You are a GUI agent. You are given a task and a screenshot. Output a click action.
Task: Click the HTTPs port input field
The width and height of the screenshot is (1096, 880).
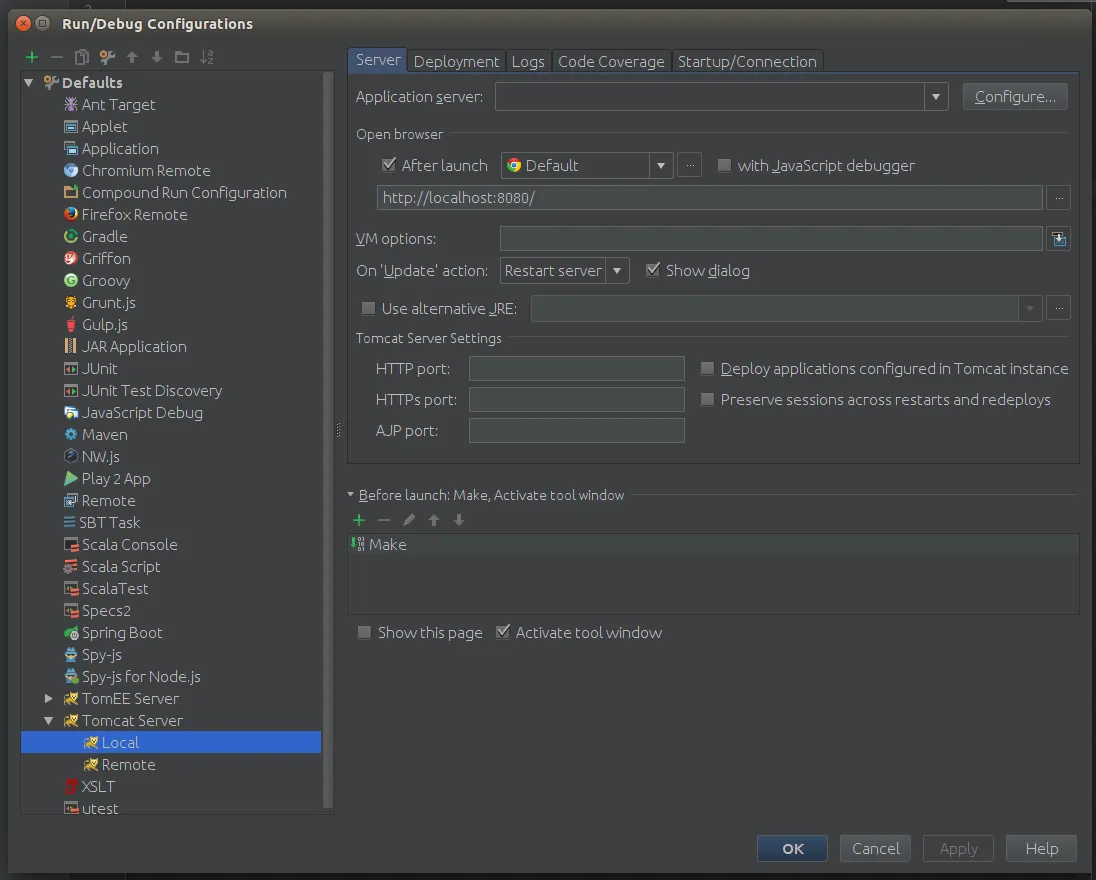click(x=577, y=399)
